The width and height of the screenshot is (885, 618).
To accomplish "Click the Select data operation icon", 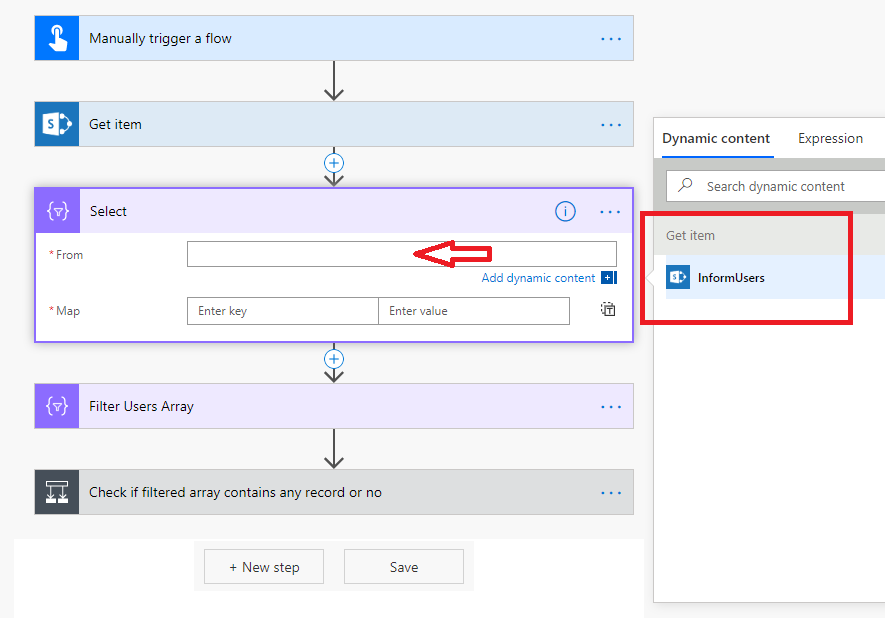I will point(56,211).
